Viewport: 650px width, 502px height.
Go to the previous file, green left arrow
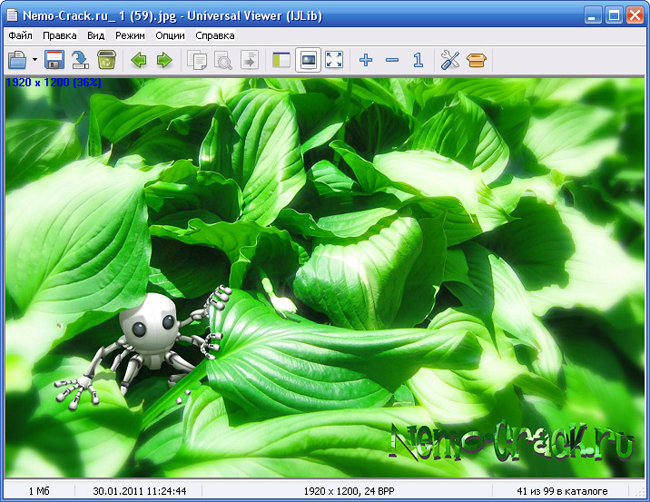(138, 60)
